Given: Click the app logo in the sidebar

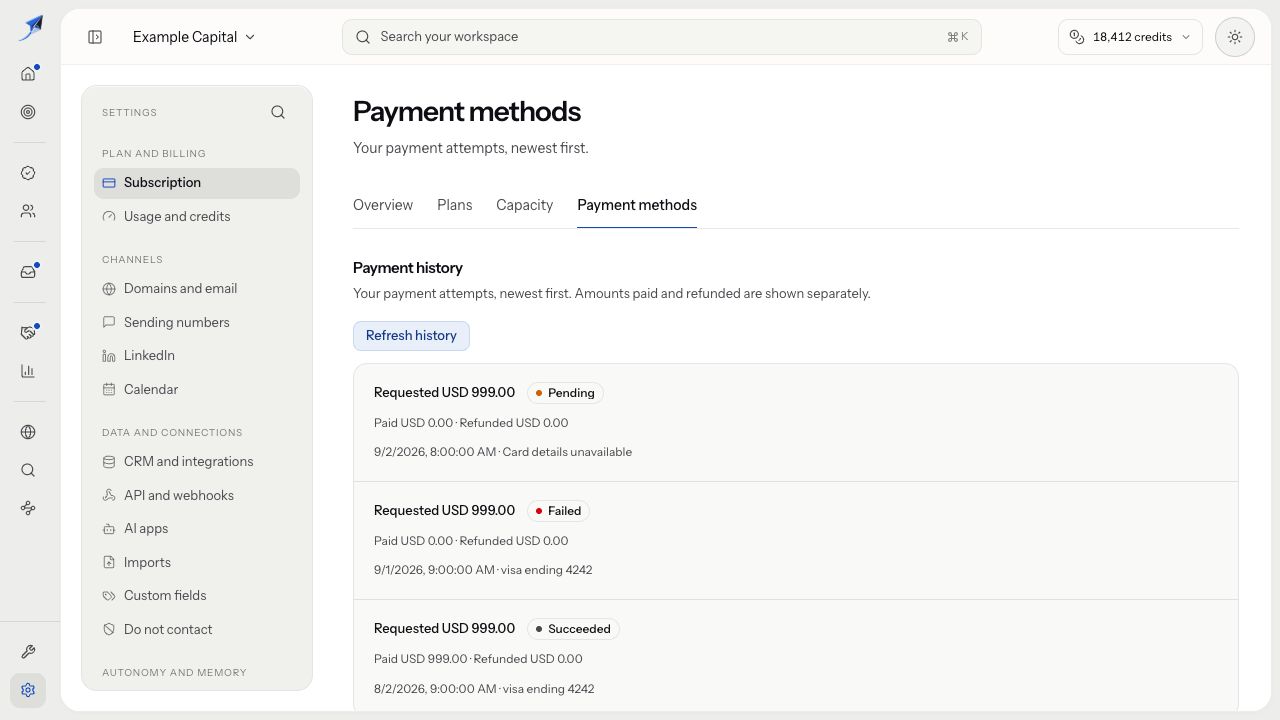Looking at the screenshot, I should tap(30, 28).
